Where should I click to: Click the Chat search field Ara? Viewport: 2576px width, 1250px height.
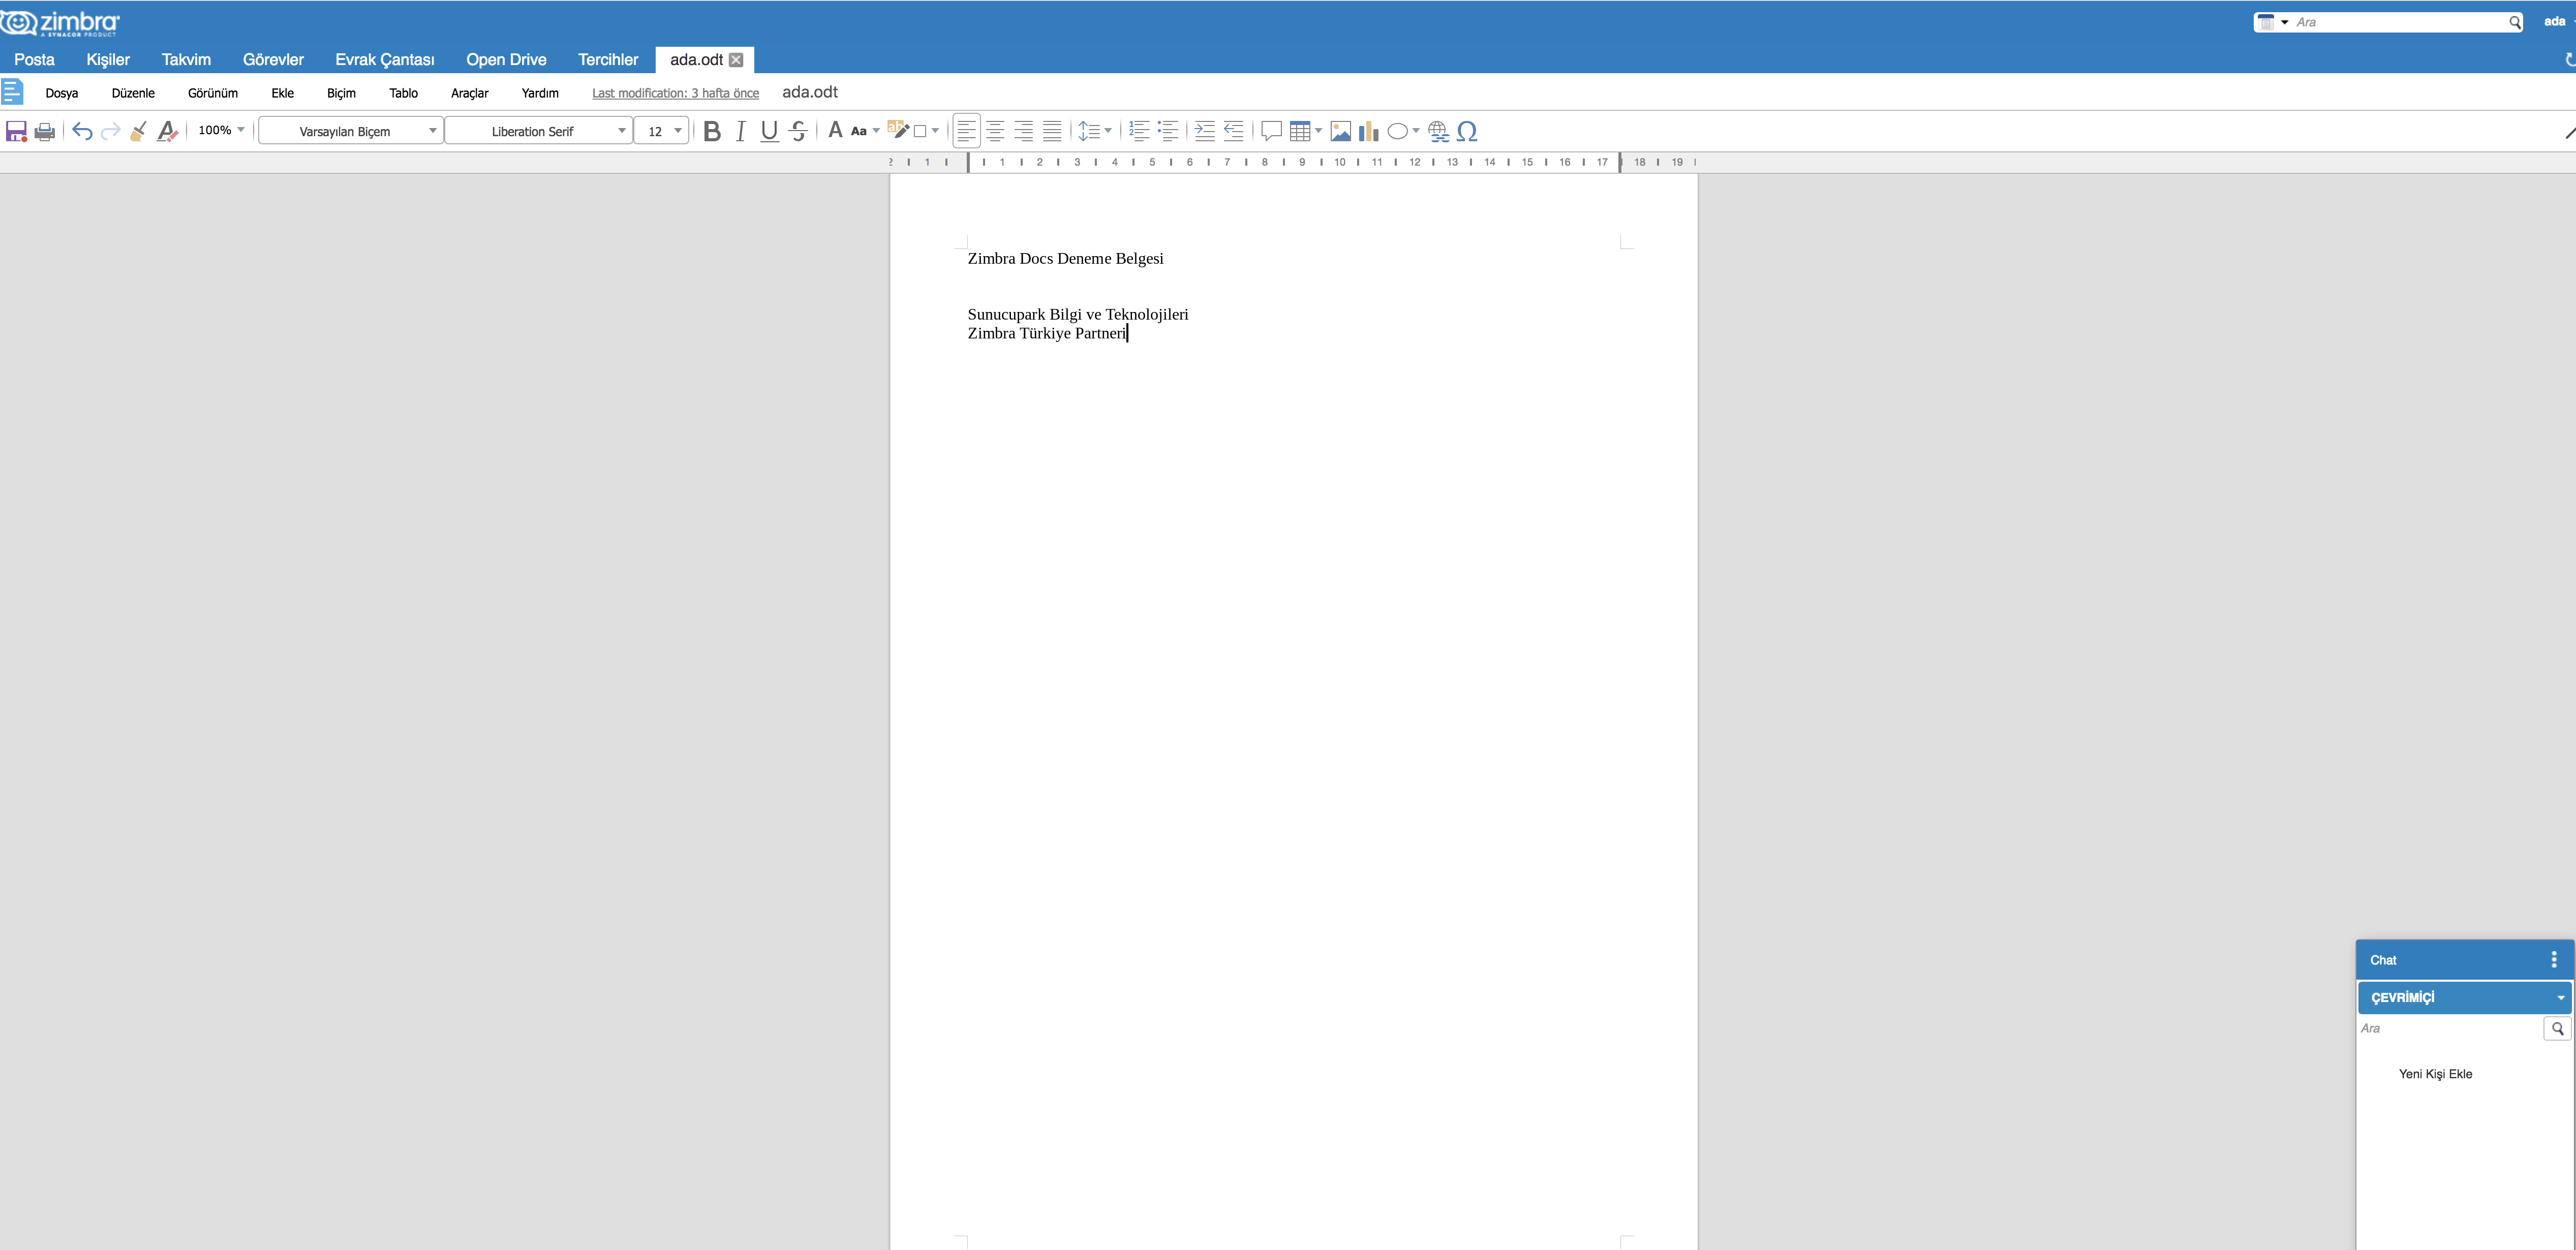2450,1028
